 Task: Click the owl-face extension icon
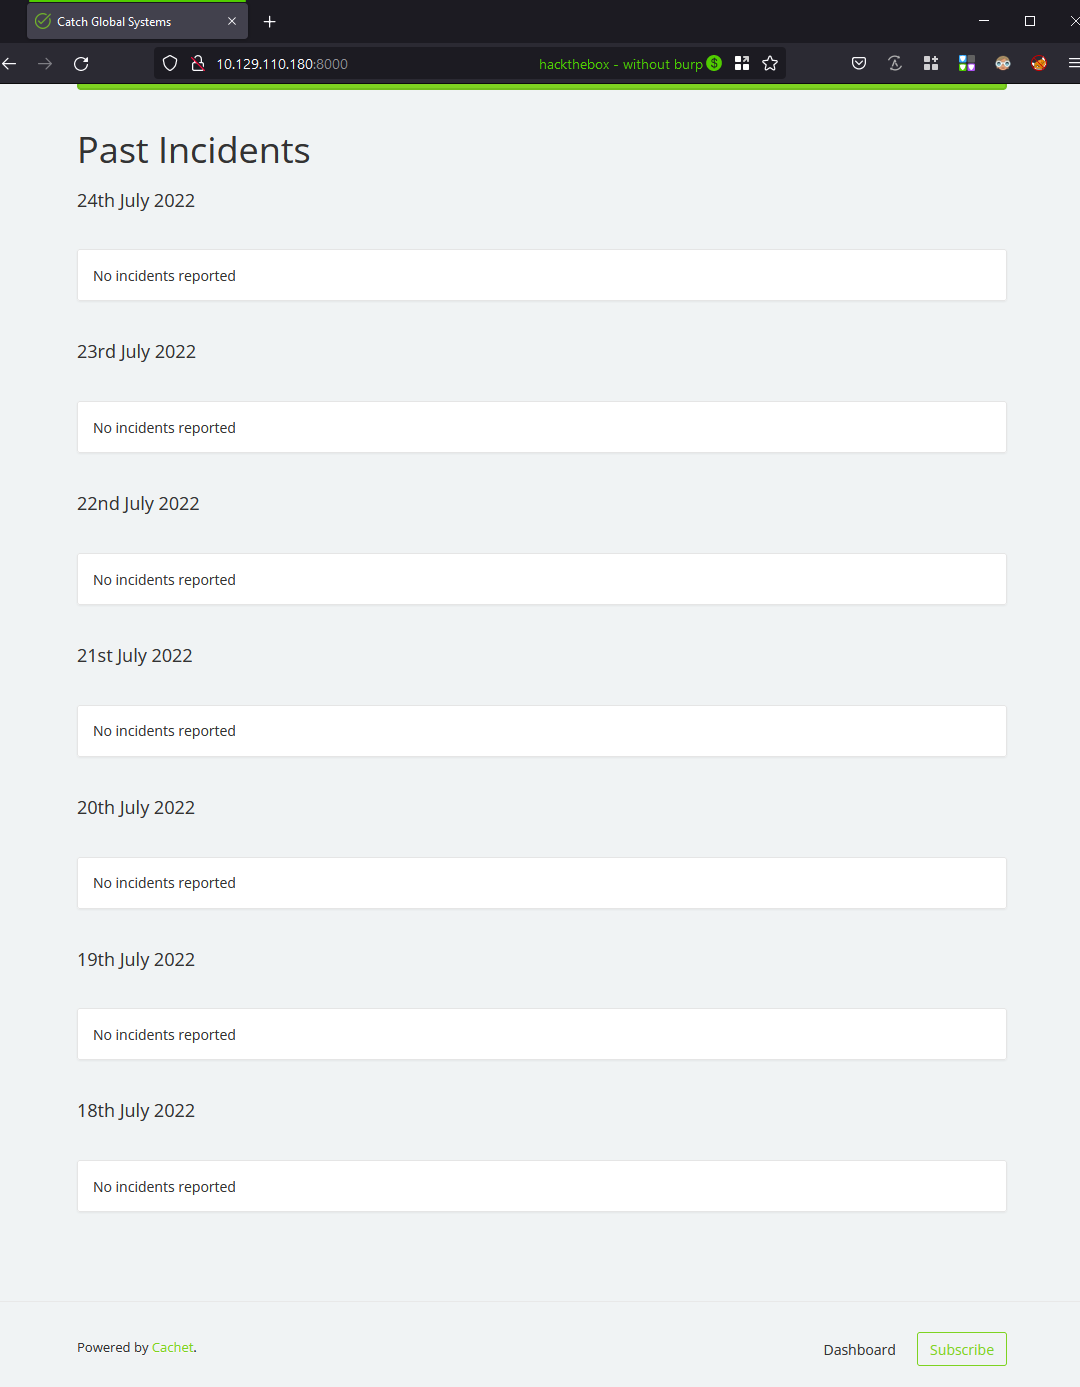1003,64
